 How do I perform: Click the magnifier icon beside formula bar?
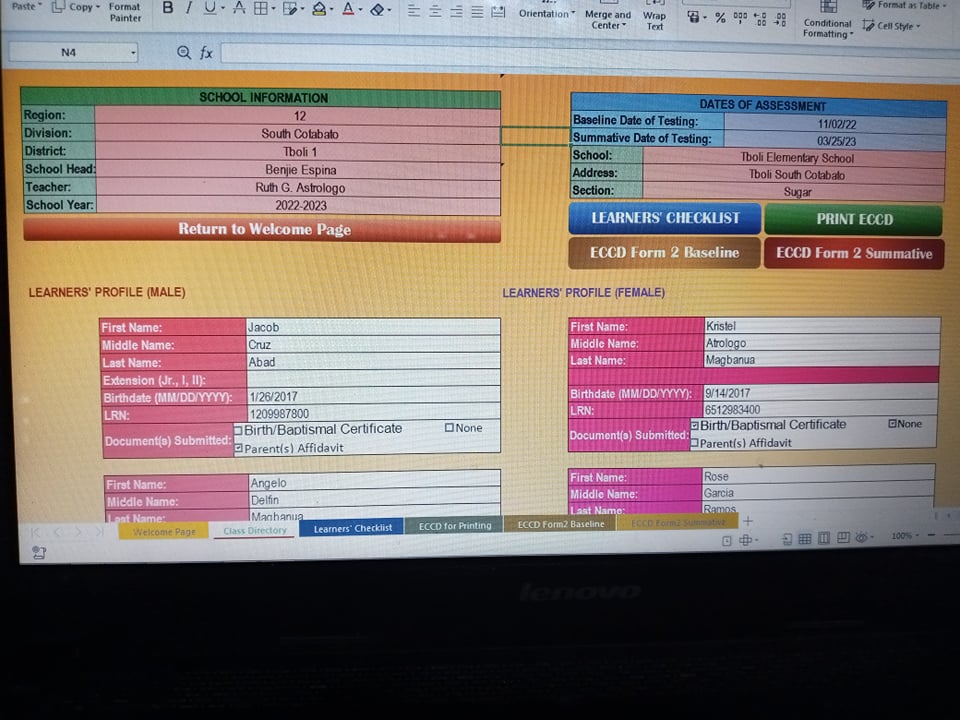point(183,53)
